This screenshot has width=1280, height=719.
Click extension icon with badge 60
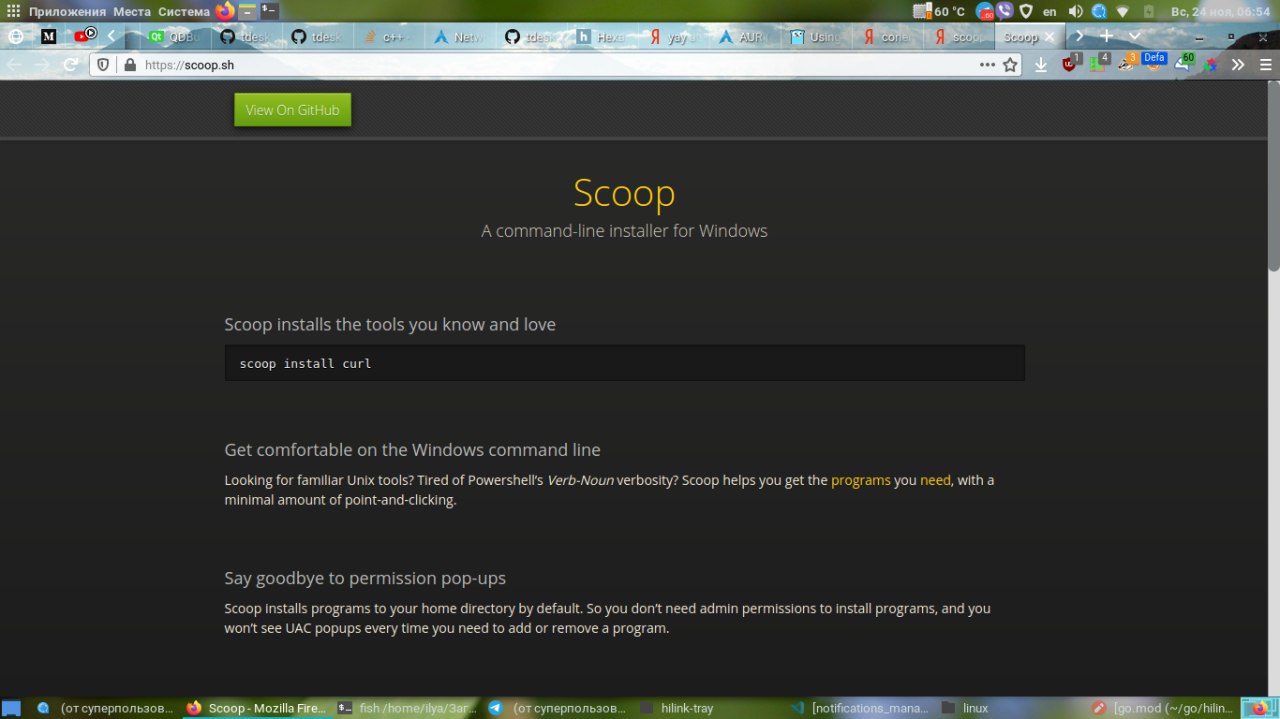pos(1184,63)
